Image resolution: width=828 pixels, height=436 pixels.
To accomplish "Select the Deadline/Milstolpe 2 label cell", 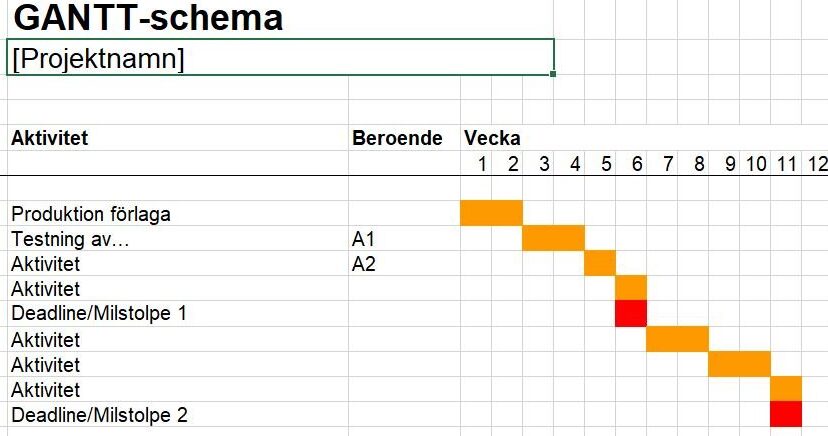I will [x=177, y=415].
